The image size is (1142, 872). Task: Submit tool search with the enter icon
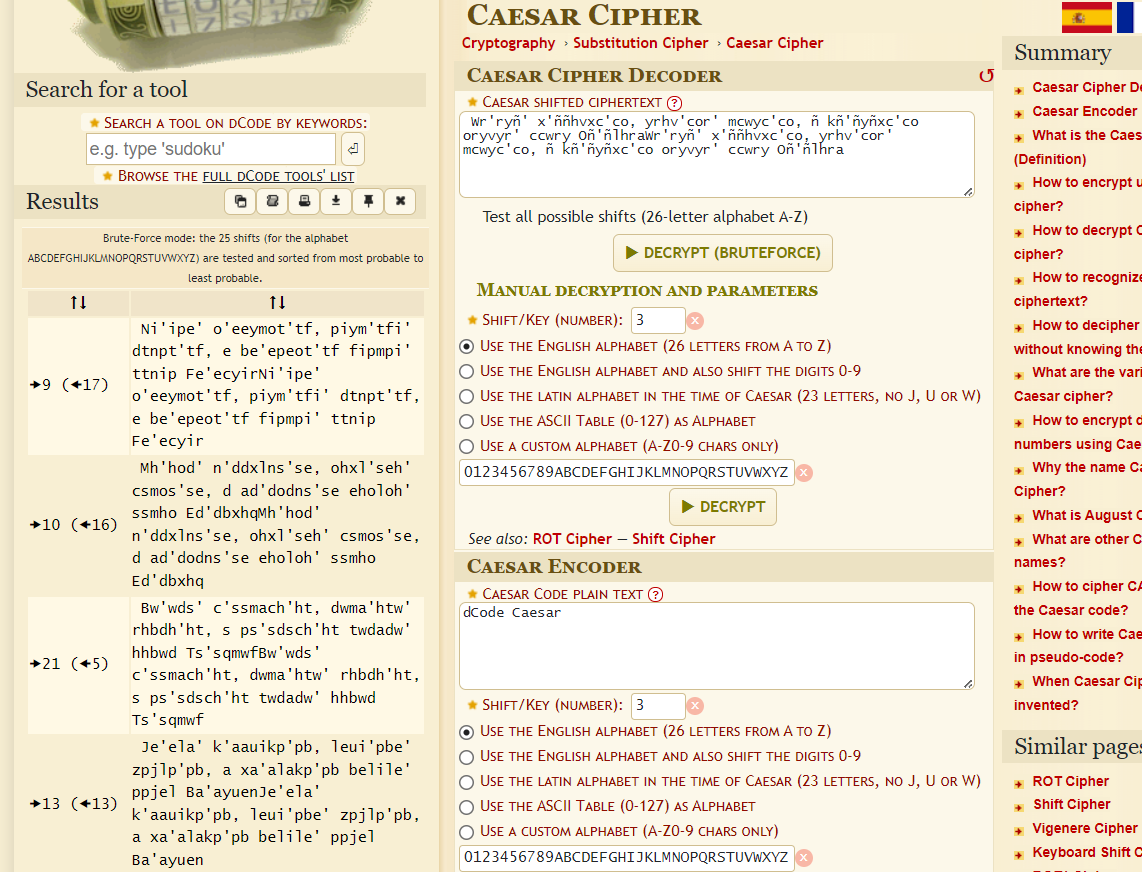pos(353,149)
